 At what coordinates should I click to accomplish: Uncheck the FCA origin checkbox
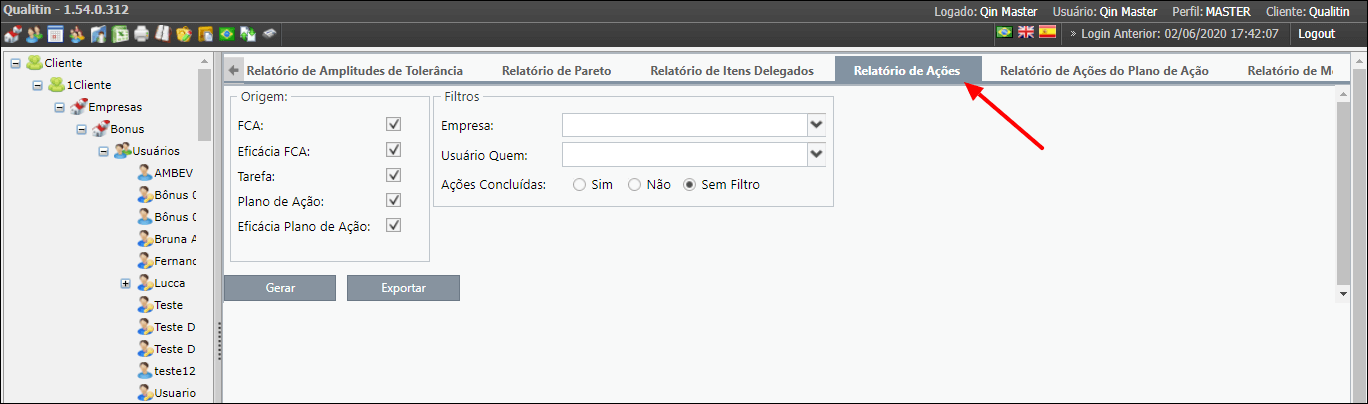tap(394, 125)
